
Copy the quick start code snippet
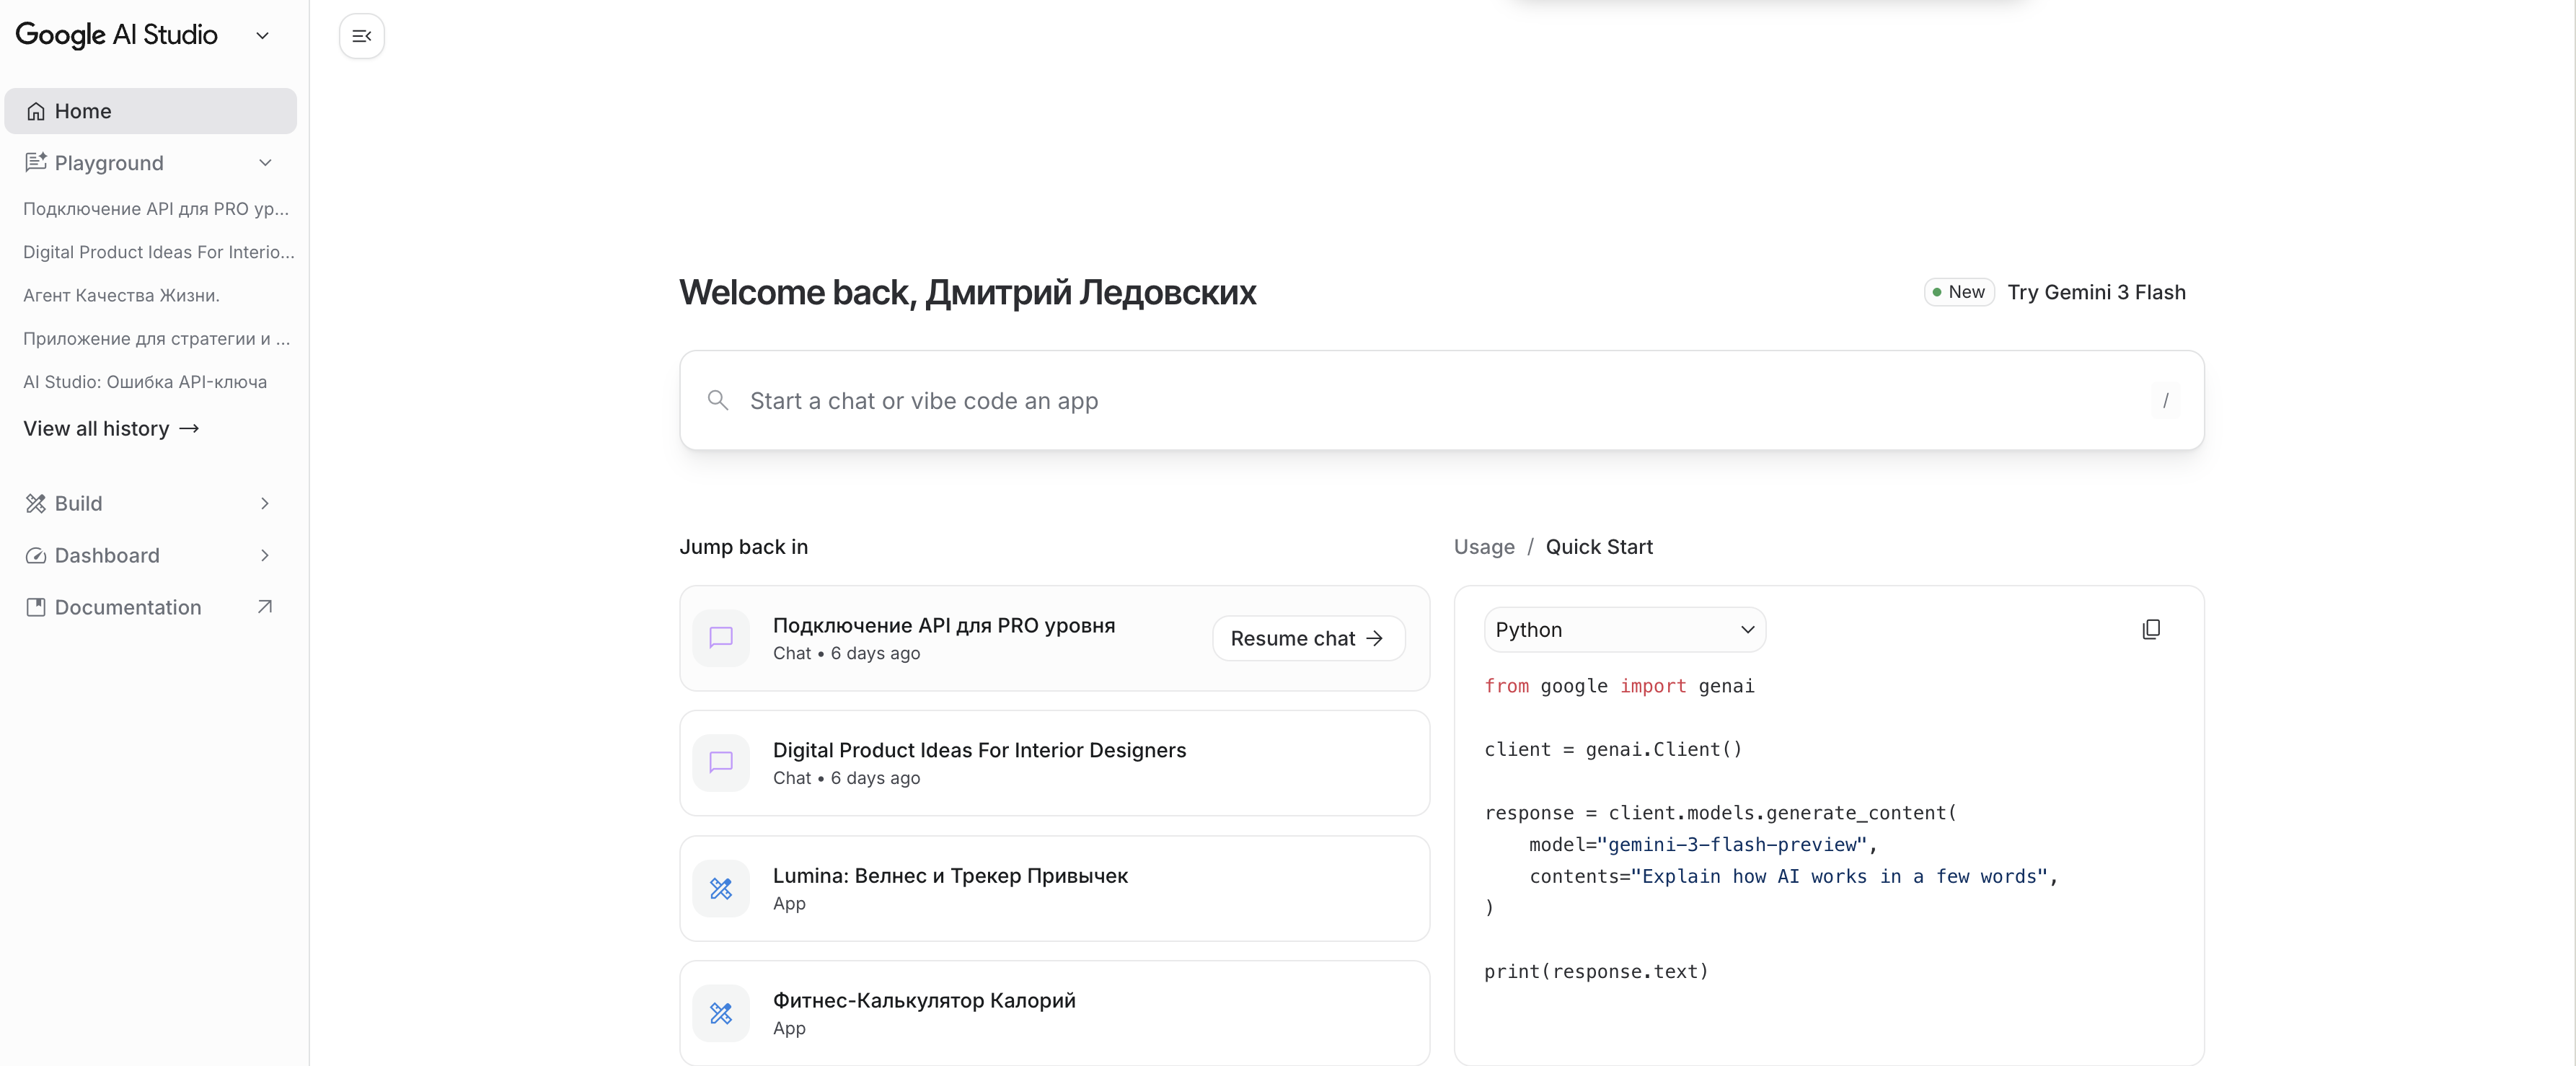coord(2151,629)
